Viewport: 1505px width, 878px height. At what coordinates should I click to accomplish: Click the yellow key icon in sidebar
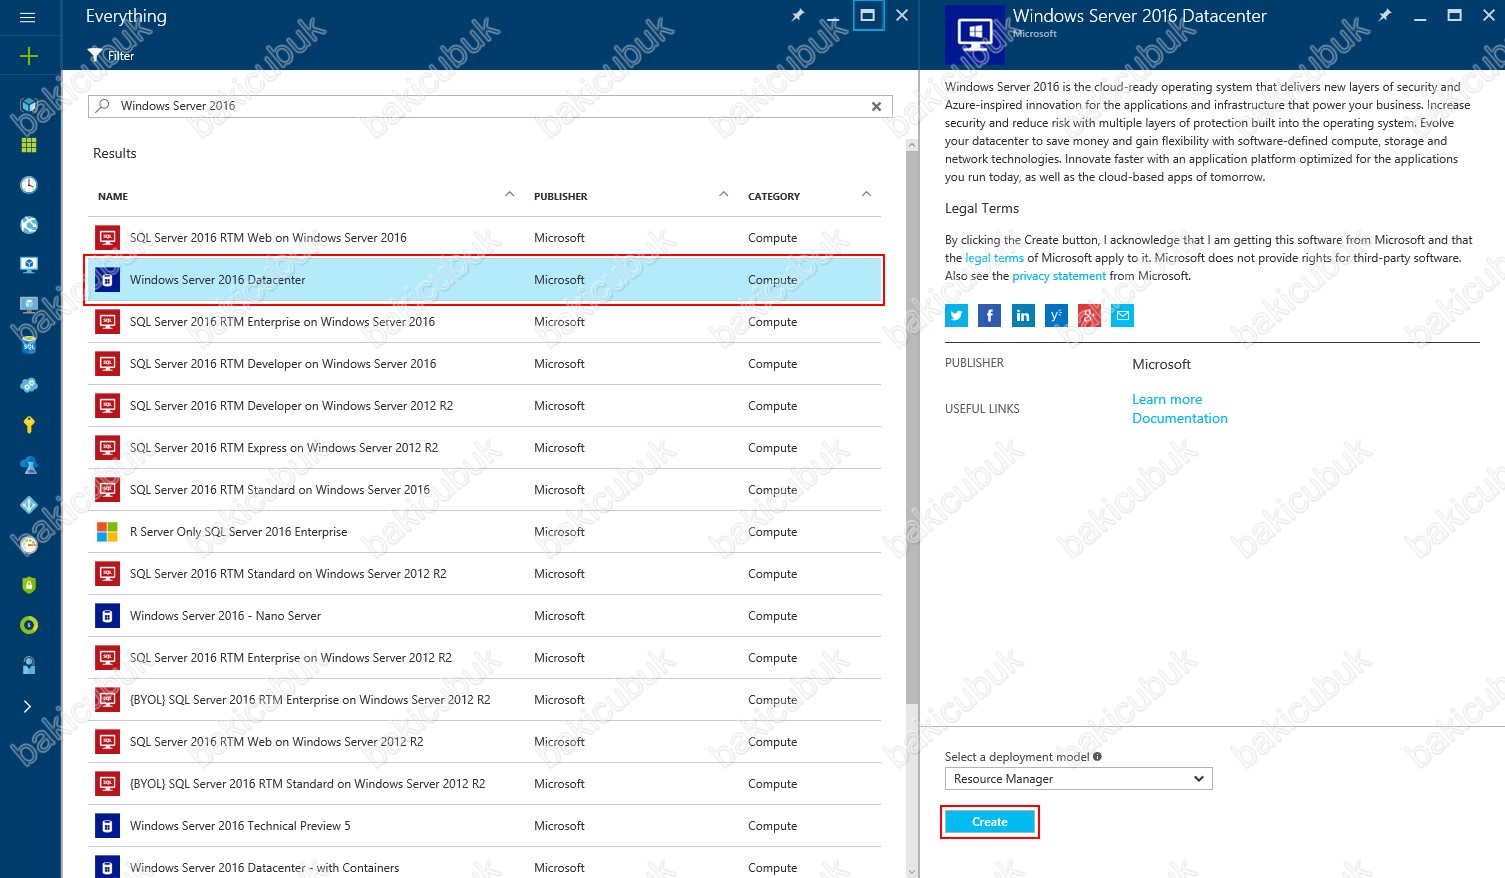point(29,425)
